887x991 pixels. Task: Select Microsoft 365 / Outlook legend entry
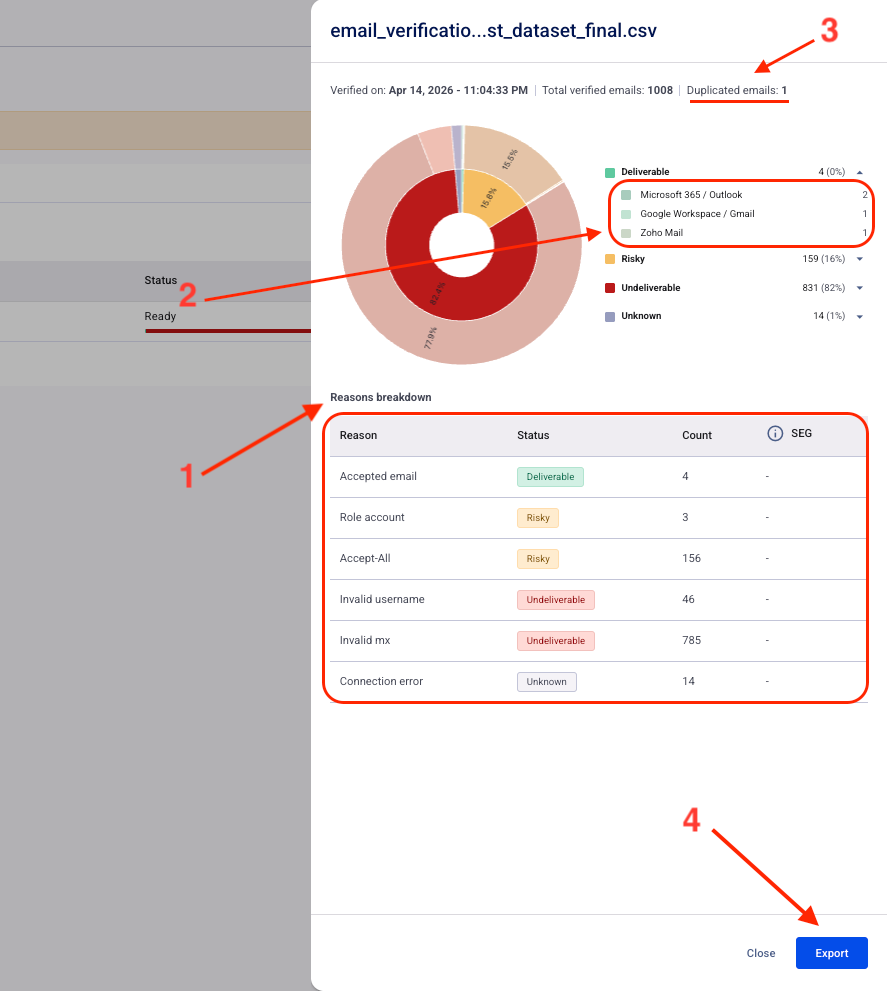691,195
